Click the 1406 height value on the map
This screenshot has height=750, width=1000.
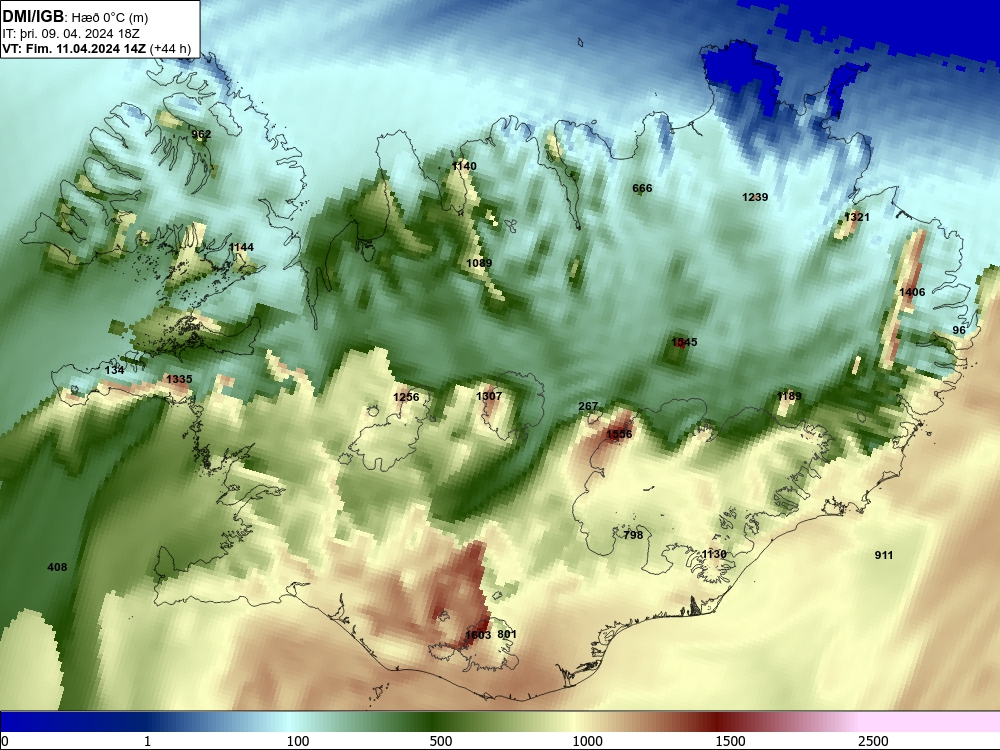[912, 292]
